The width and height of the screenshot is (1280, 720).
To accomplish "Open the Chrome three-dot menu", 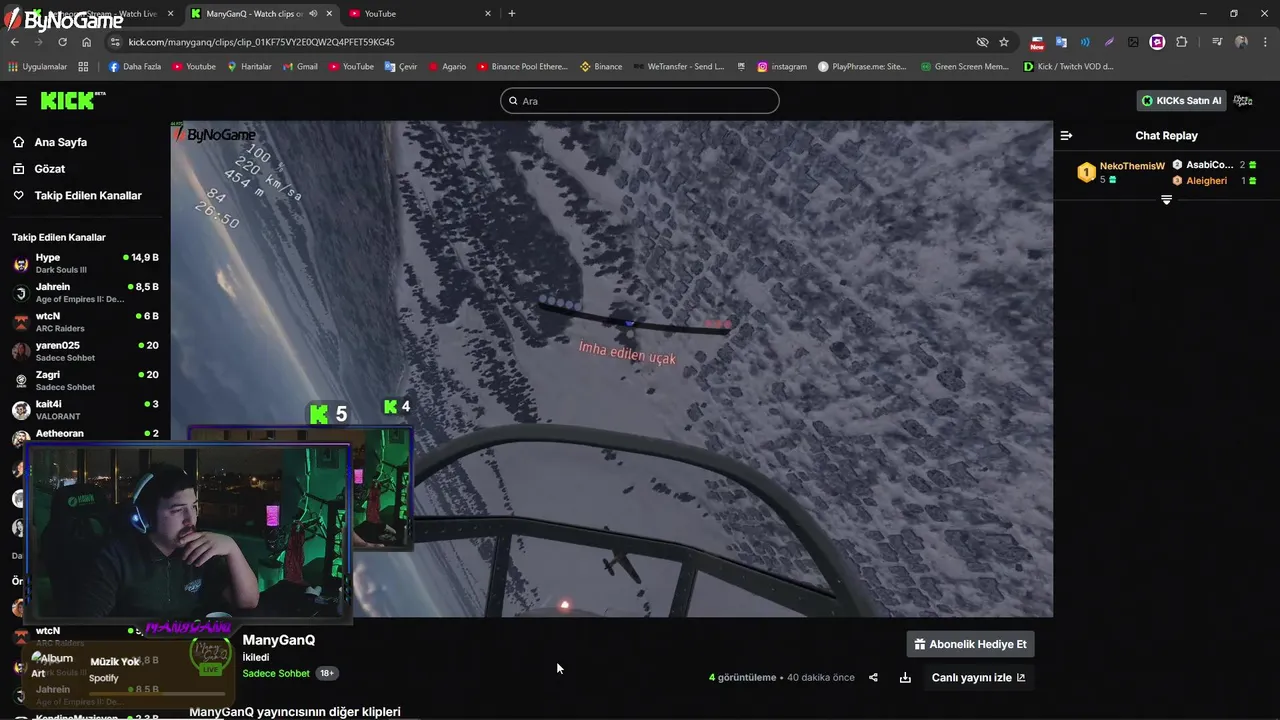I will point(1266,42).
